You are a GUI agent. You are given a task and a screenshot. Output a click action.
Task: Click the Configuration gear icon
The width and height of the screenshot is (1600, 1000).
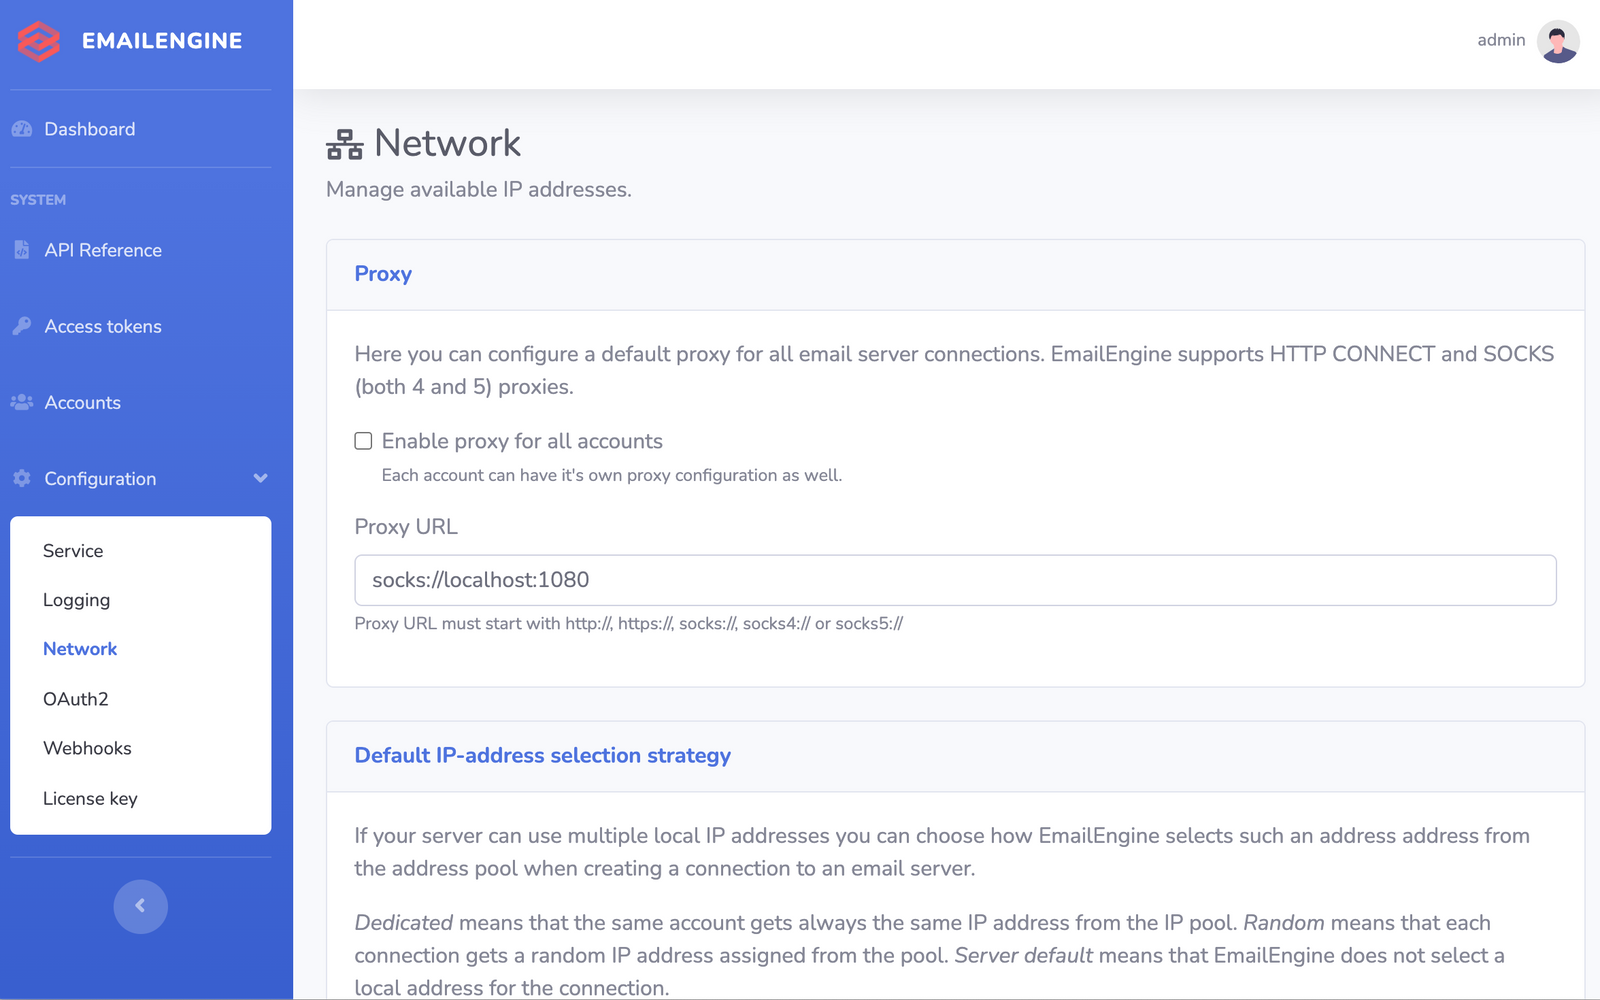(22, 478)
